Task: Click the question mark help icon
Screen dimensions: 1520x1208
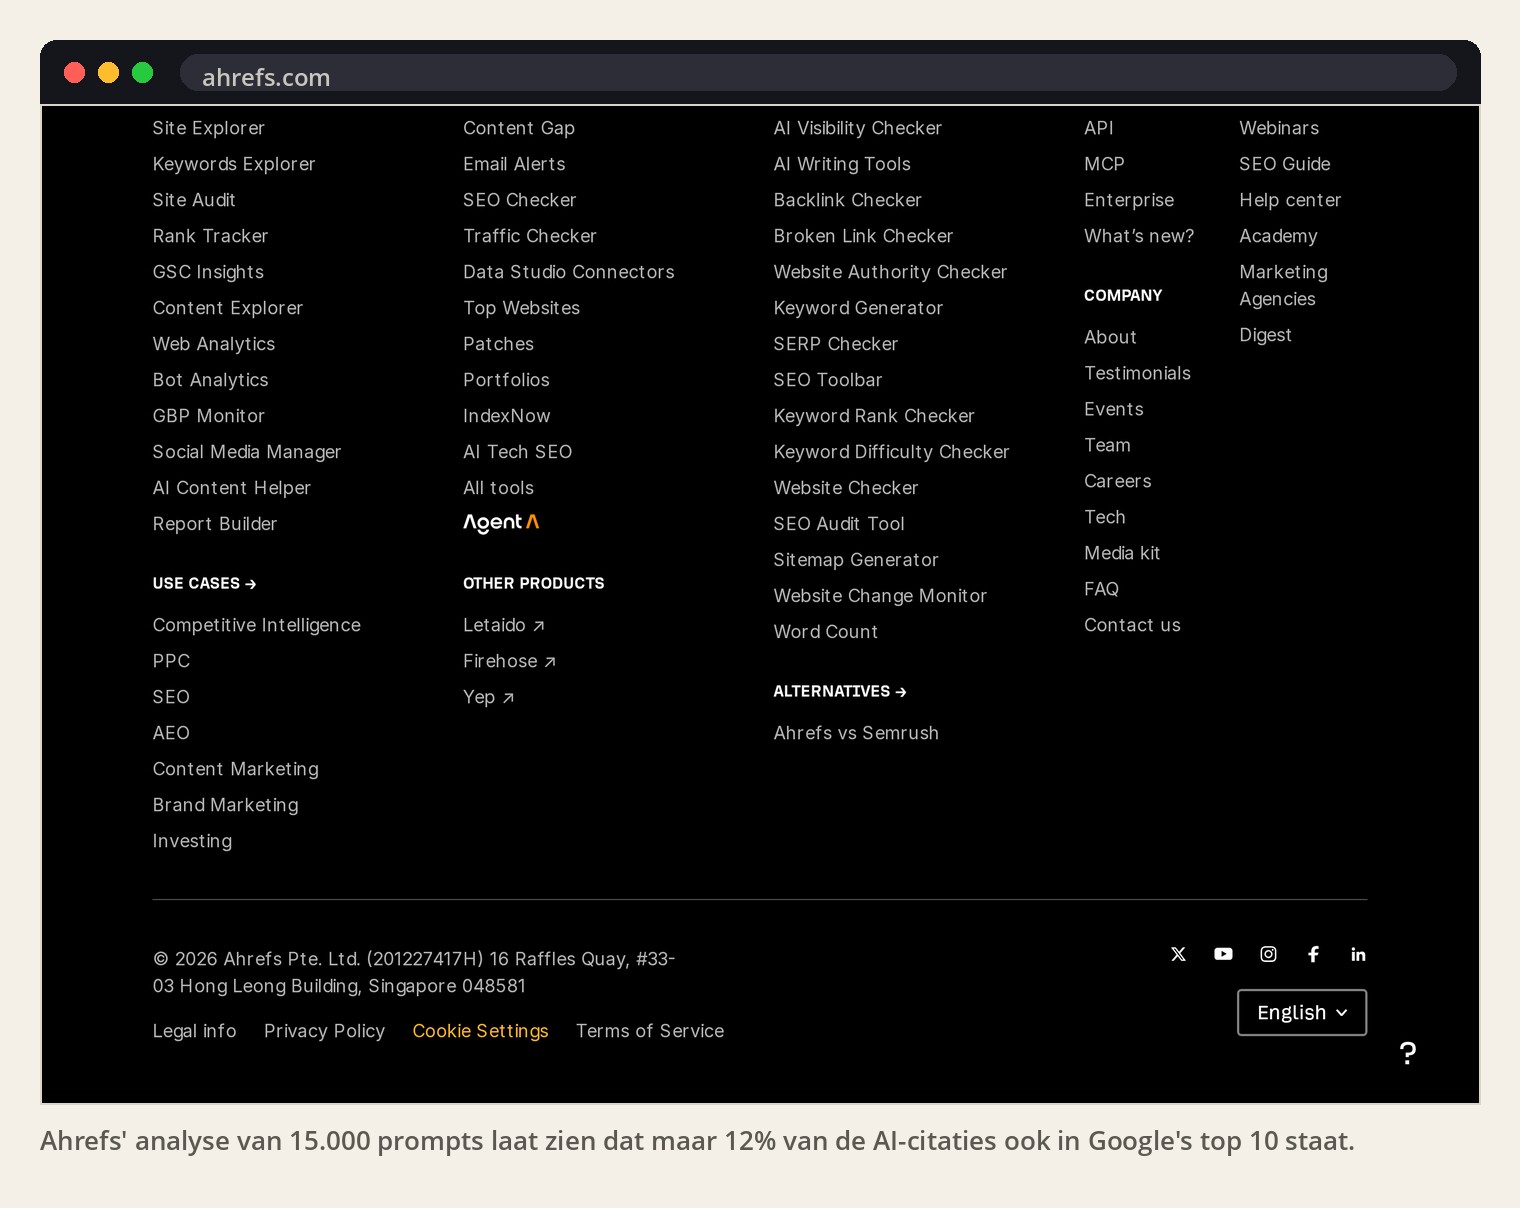Action: (x=1408, y=1053)
